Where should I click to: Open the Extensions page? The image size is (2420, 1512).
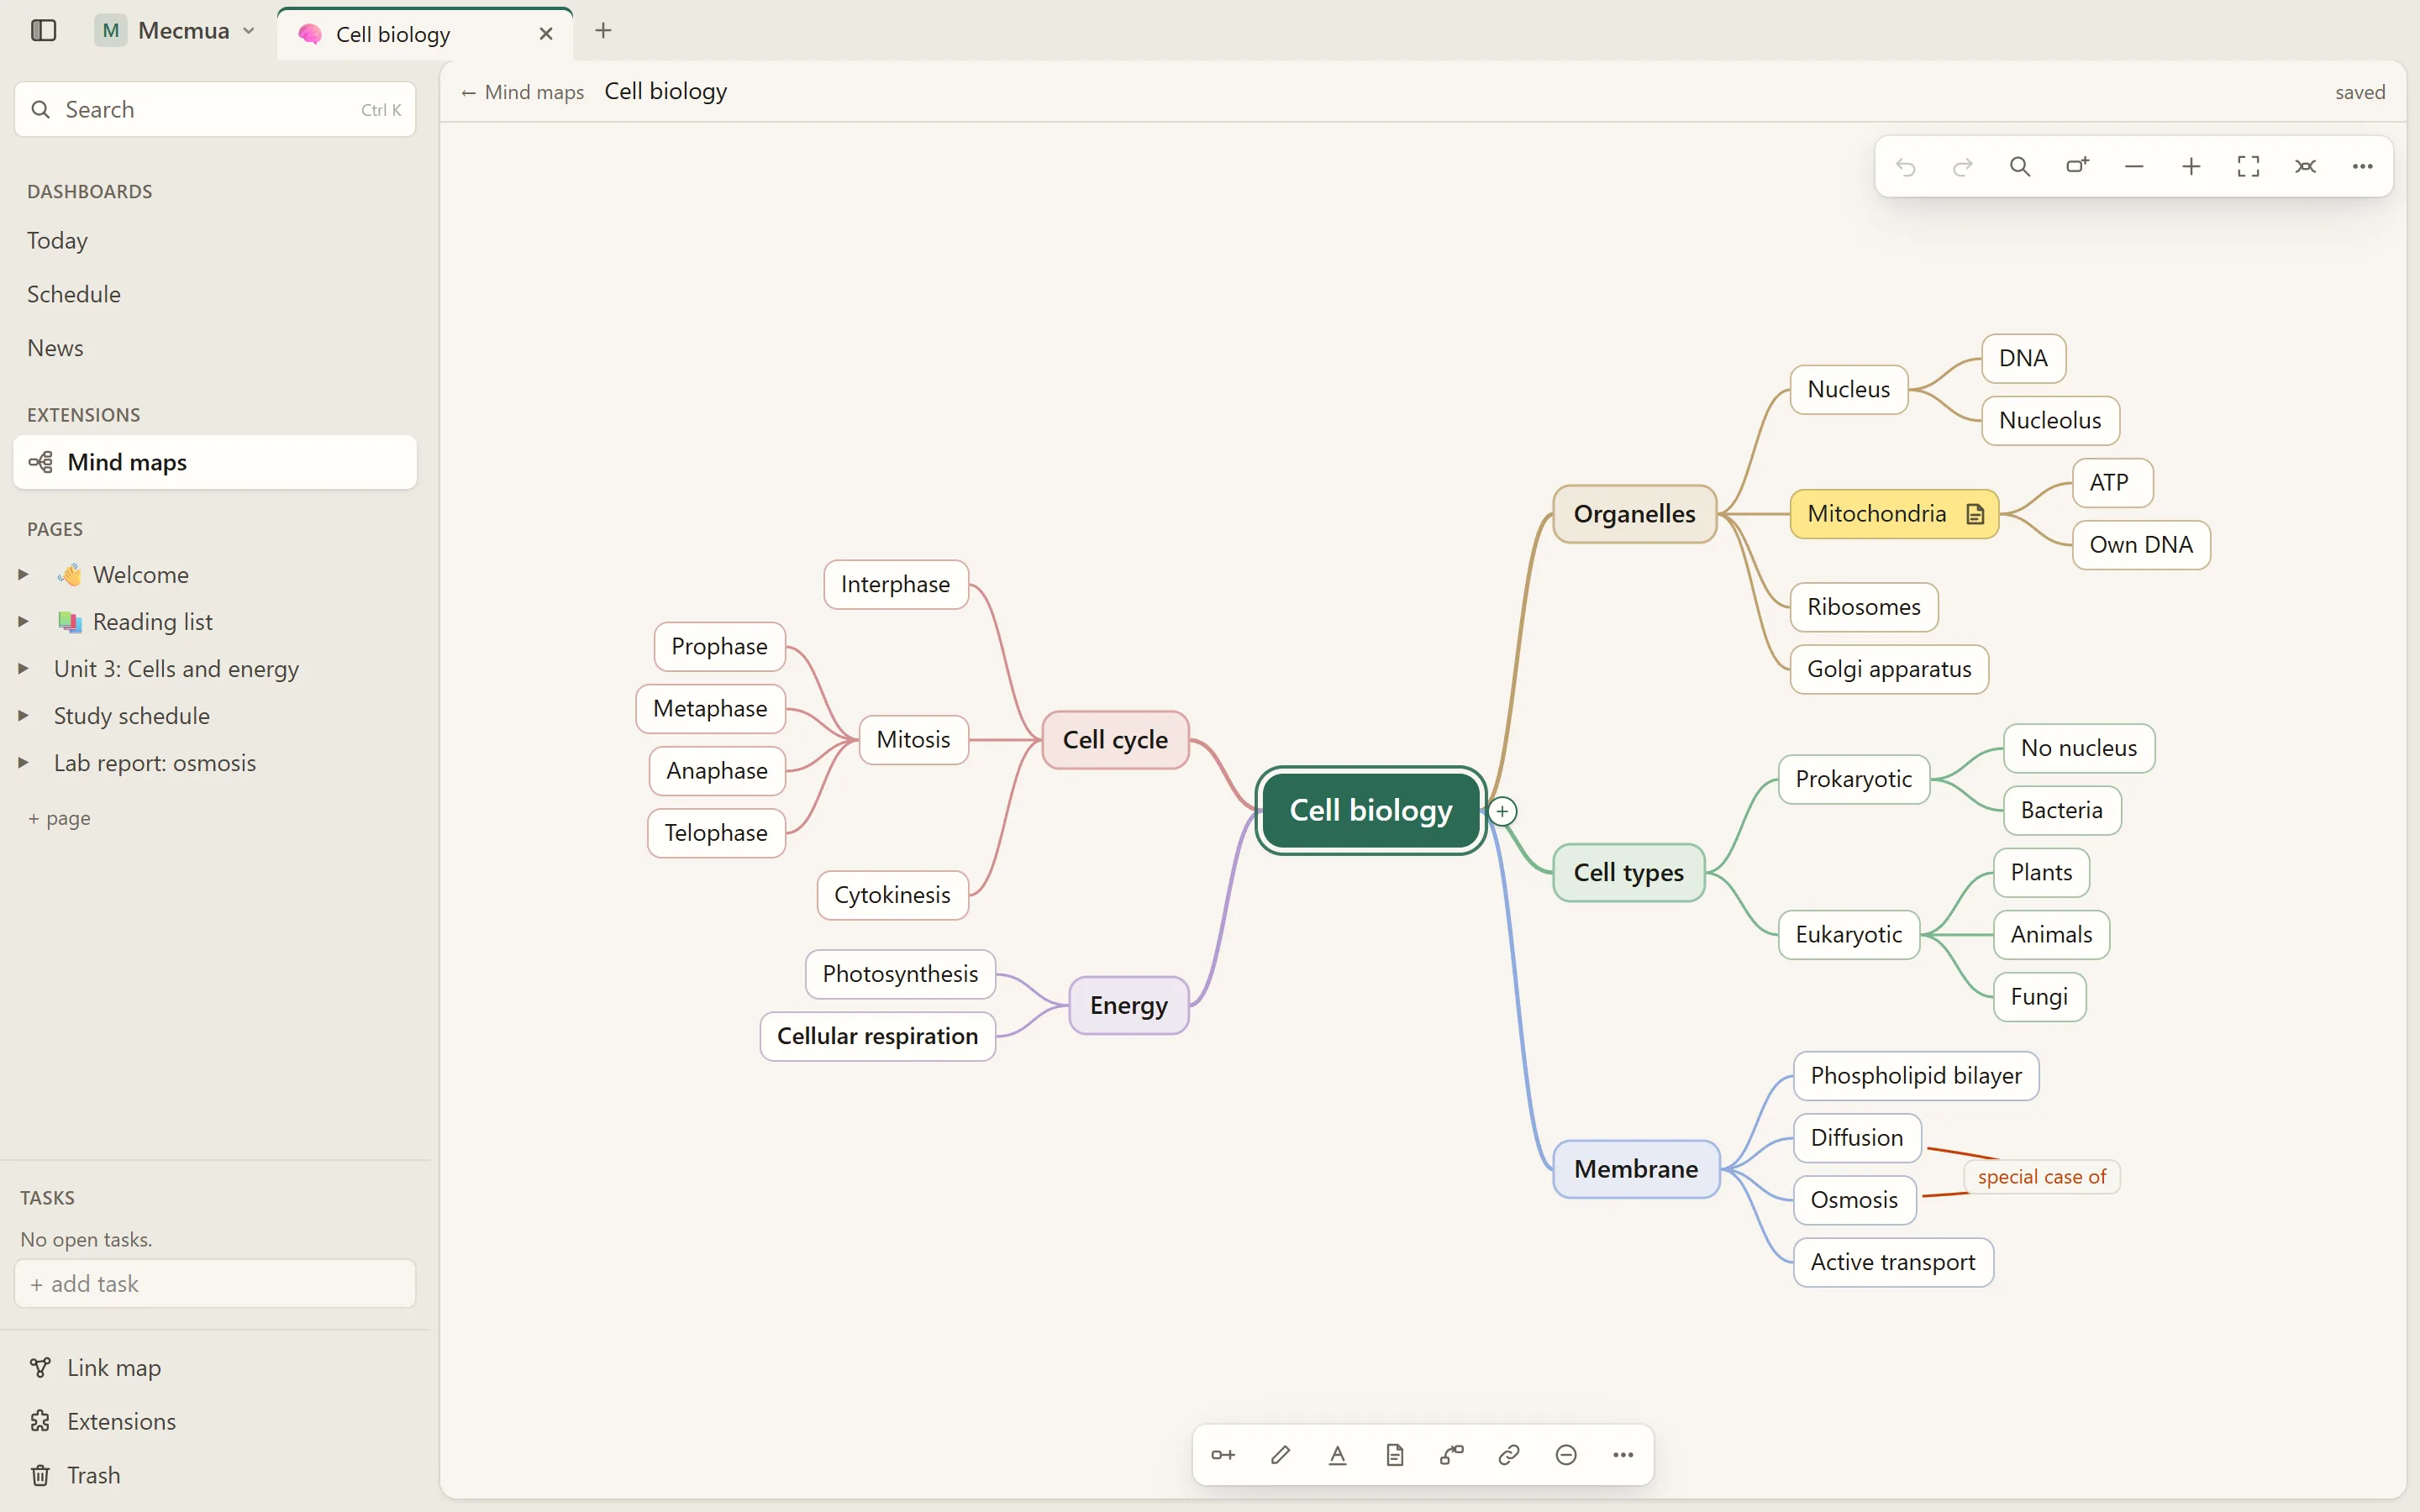coord(103,1421)
